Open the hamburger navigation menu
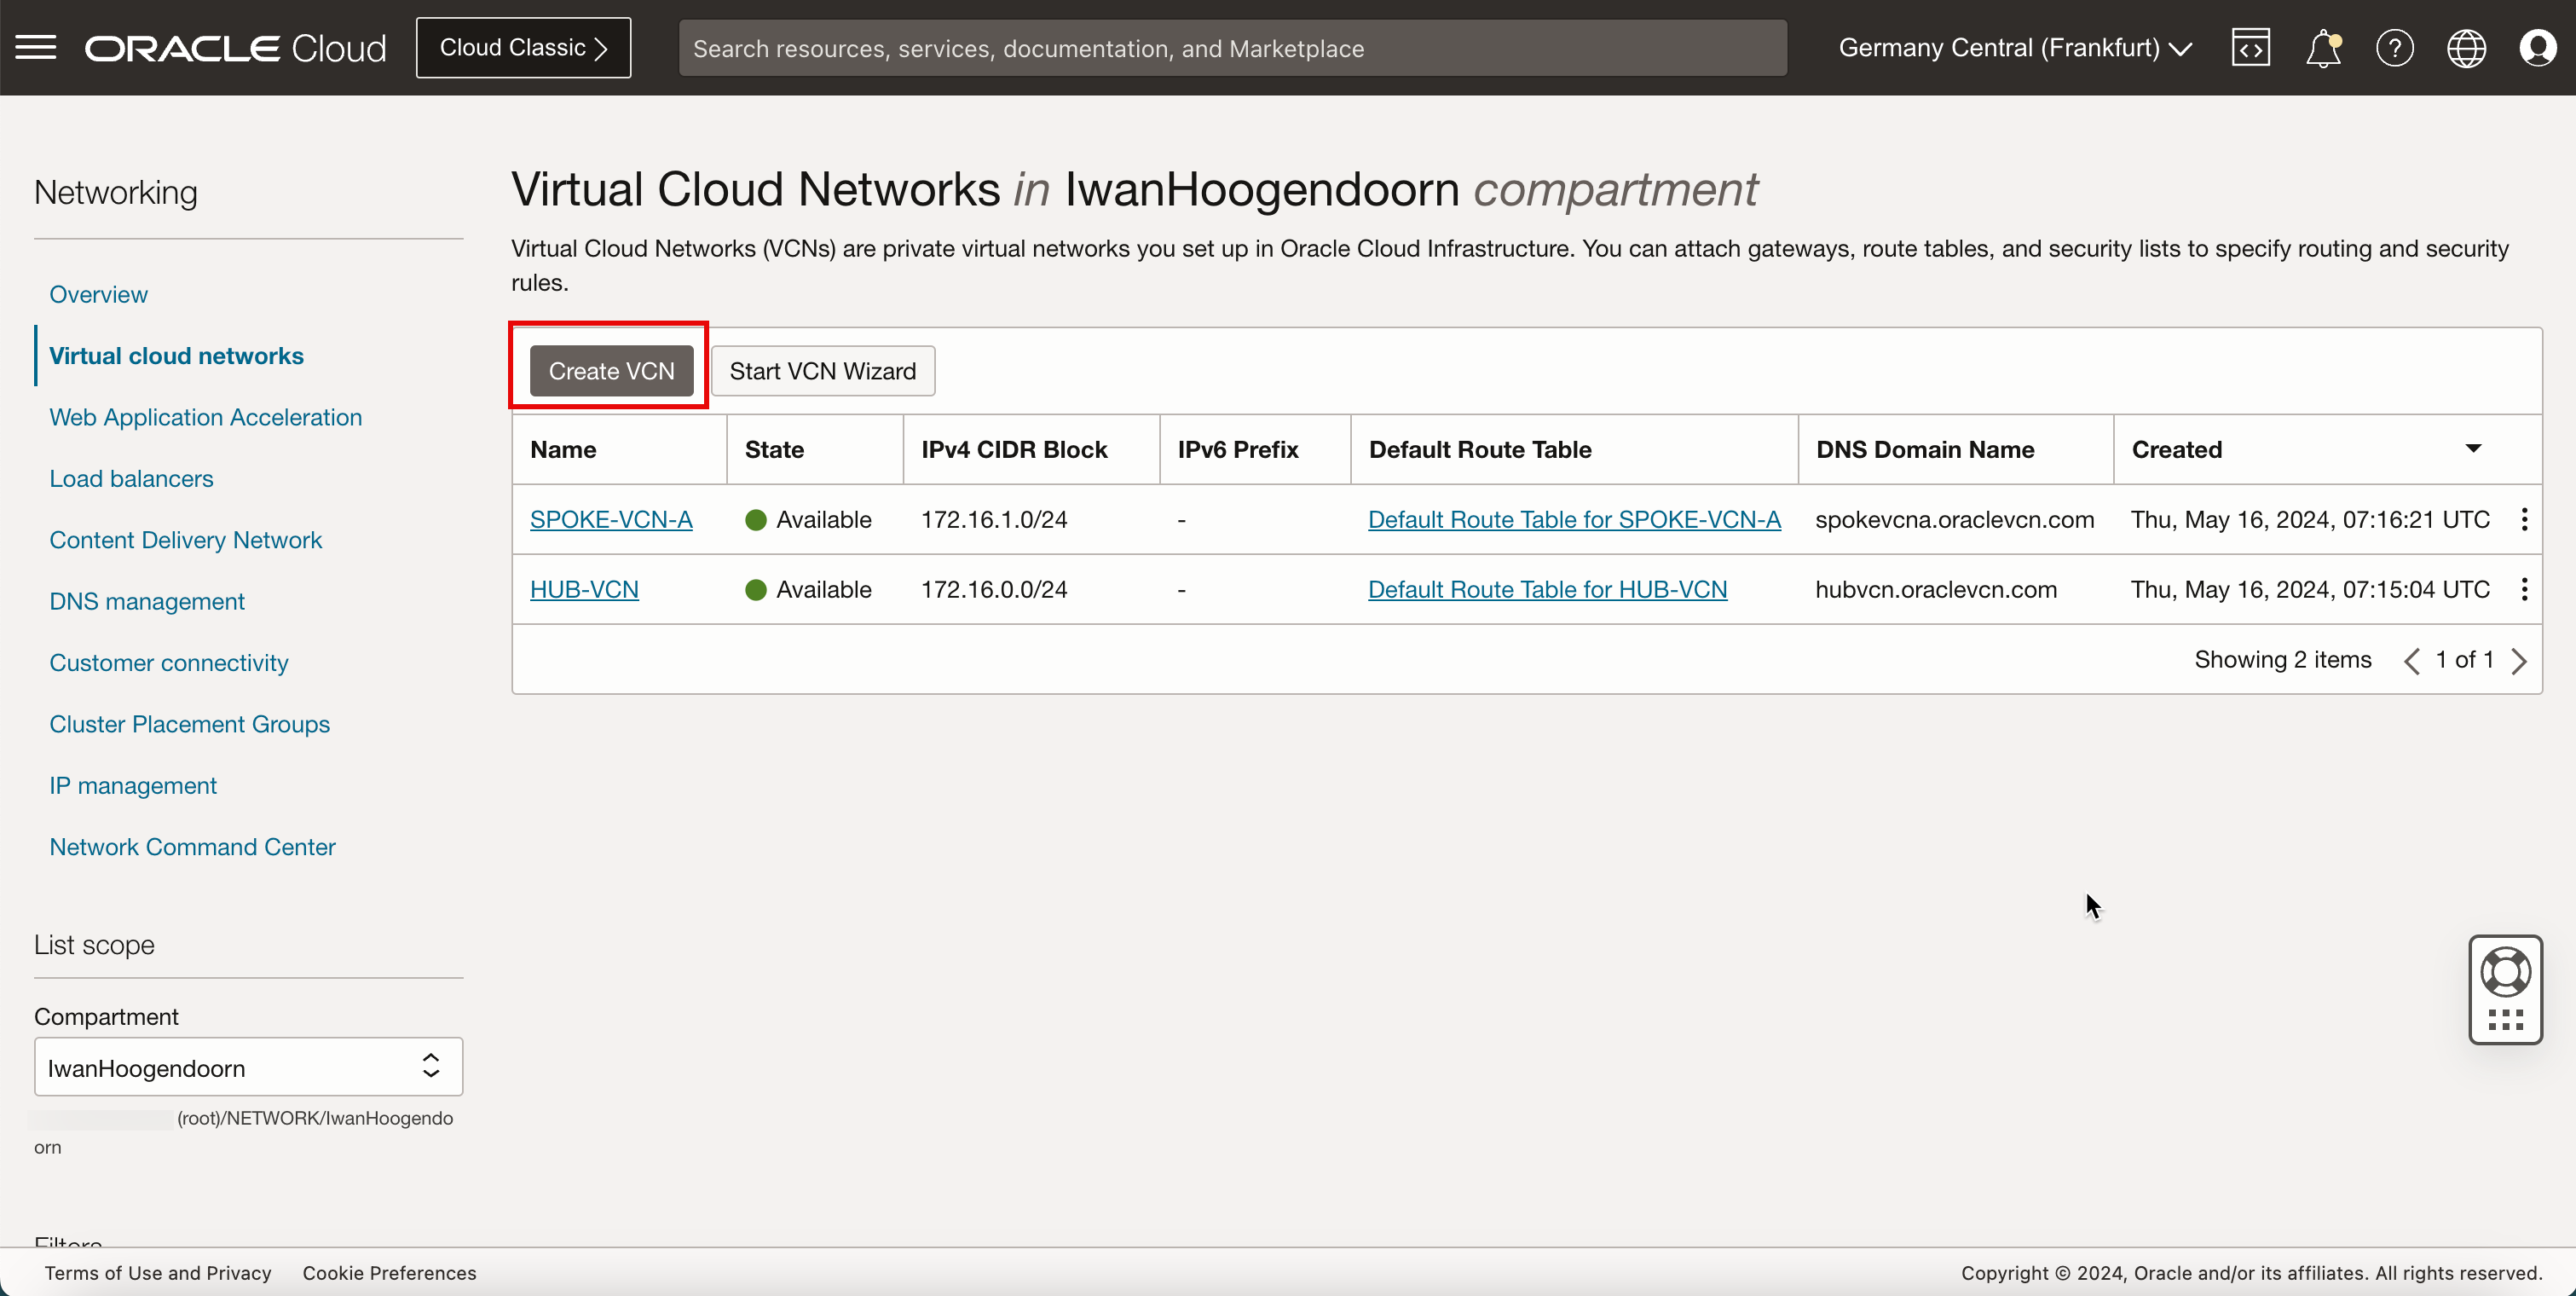The width and height of the screenshot is (2576, 1296). coord(36,47)
